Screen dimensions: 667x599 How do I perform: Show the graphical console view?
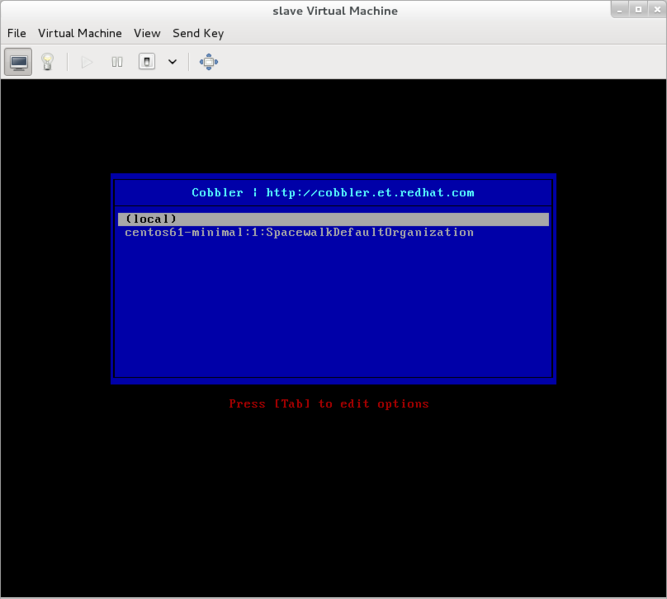pos(18,62)
